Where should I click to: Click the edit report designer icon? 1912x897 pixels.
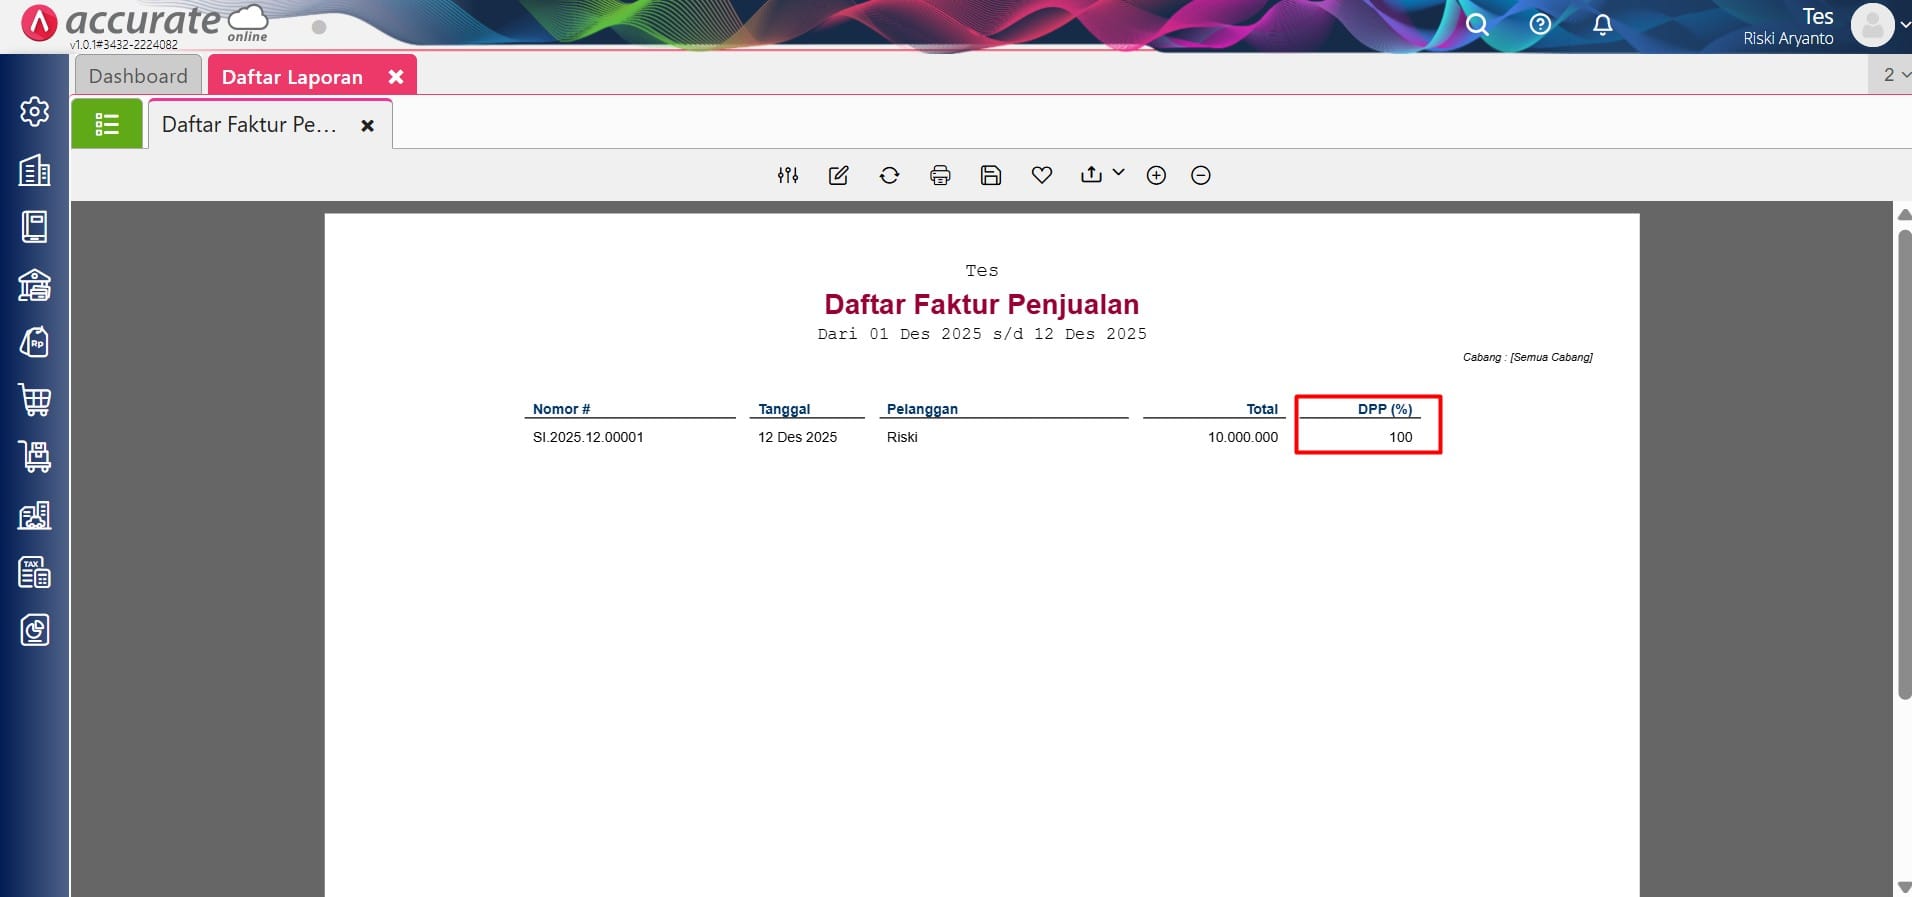click(x=838, y=176)
